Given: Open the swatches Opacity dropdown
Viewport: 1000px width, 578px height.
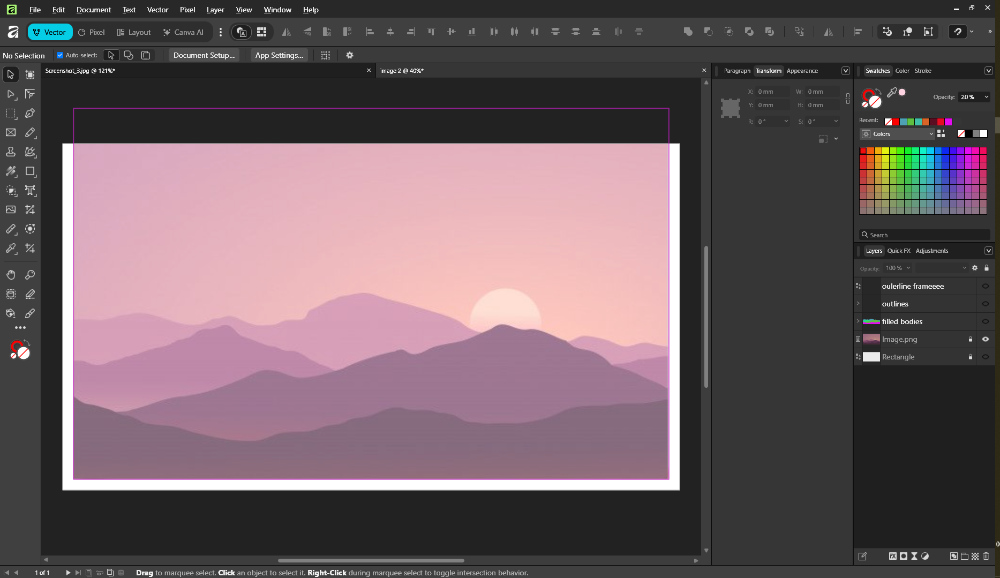Looking at the screenshot, I should 987,97.
